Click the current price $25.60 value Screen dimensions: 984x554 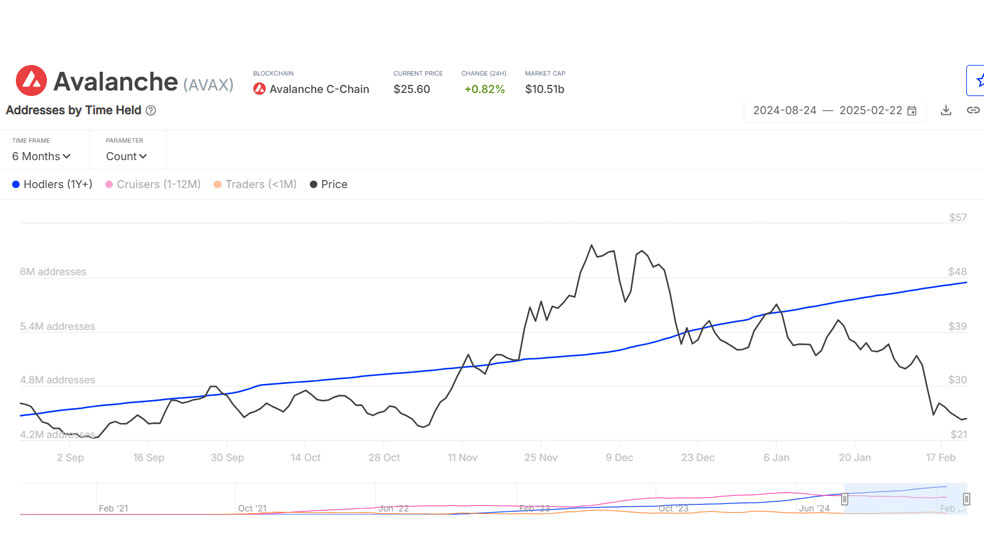[412, 89]
